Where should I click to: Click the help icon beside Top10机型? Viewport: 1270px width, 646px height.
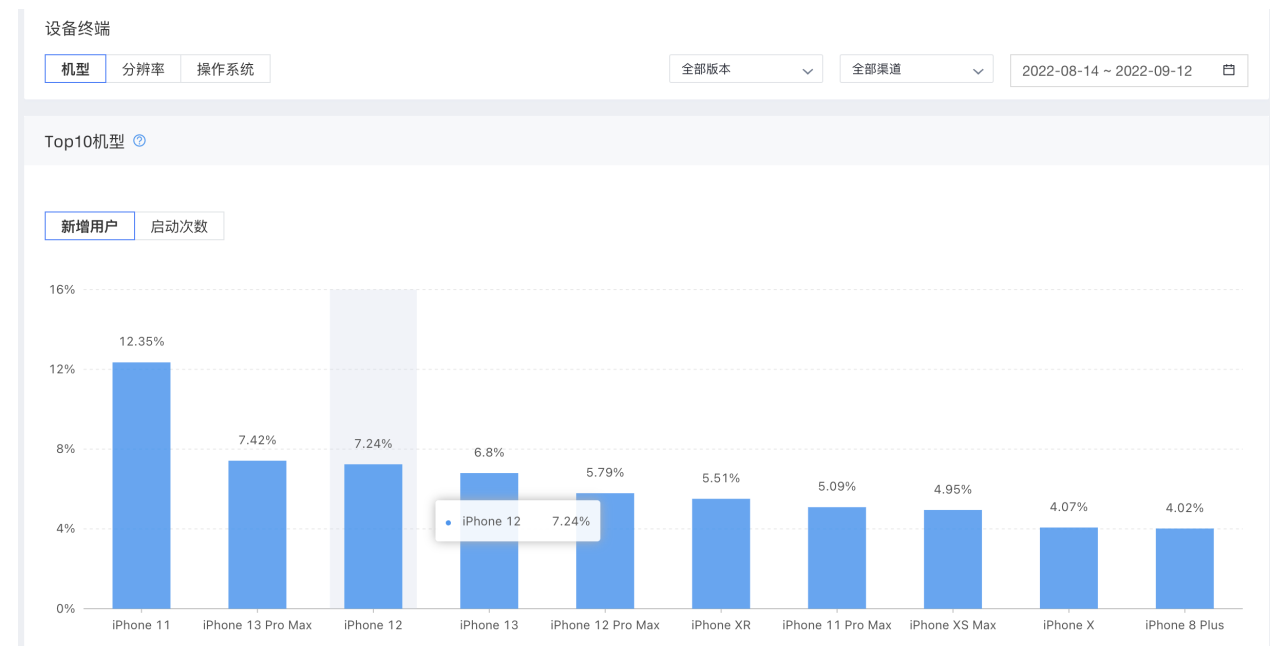(x=139, y=141)
